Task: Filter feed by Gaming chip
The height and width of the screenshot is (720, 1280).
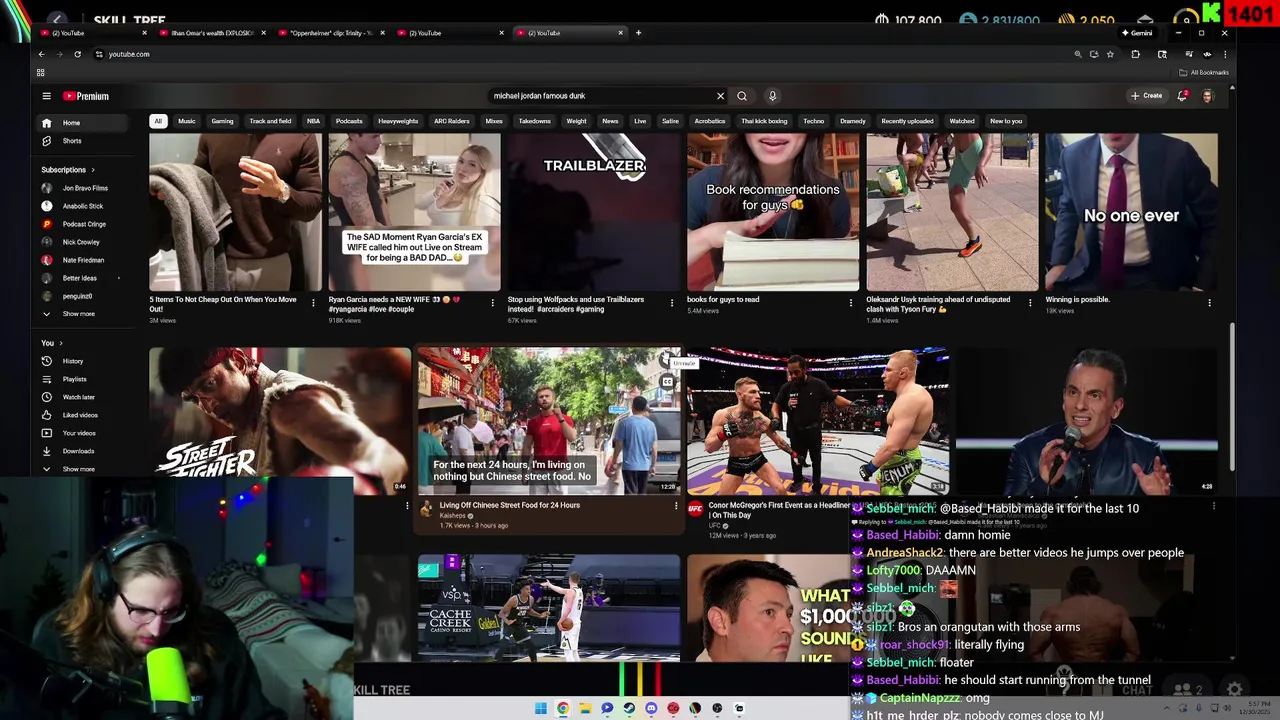Action: click(x=222, y=121)
